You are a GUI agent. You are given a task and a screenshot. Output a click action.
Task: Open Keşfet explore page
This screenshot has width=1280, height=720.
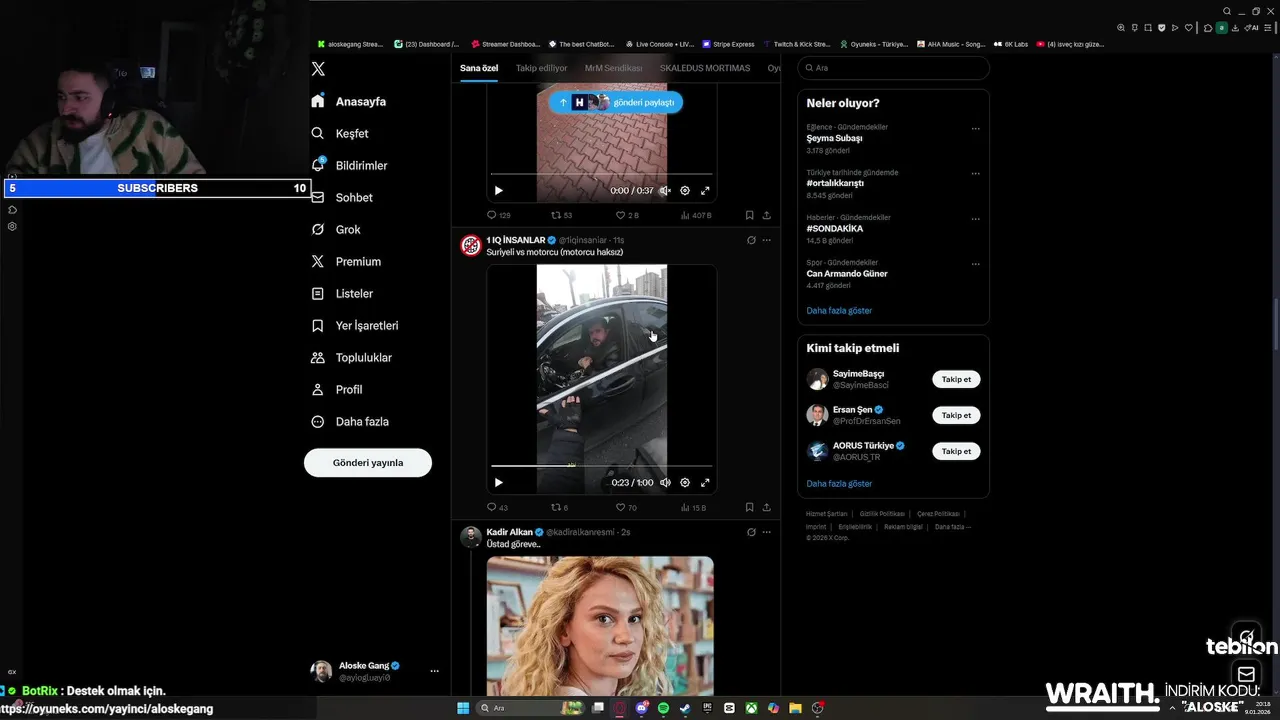(x=340, y=133)
